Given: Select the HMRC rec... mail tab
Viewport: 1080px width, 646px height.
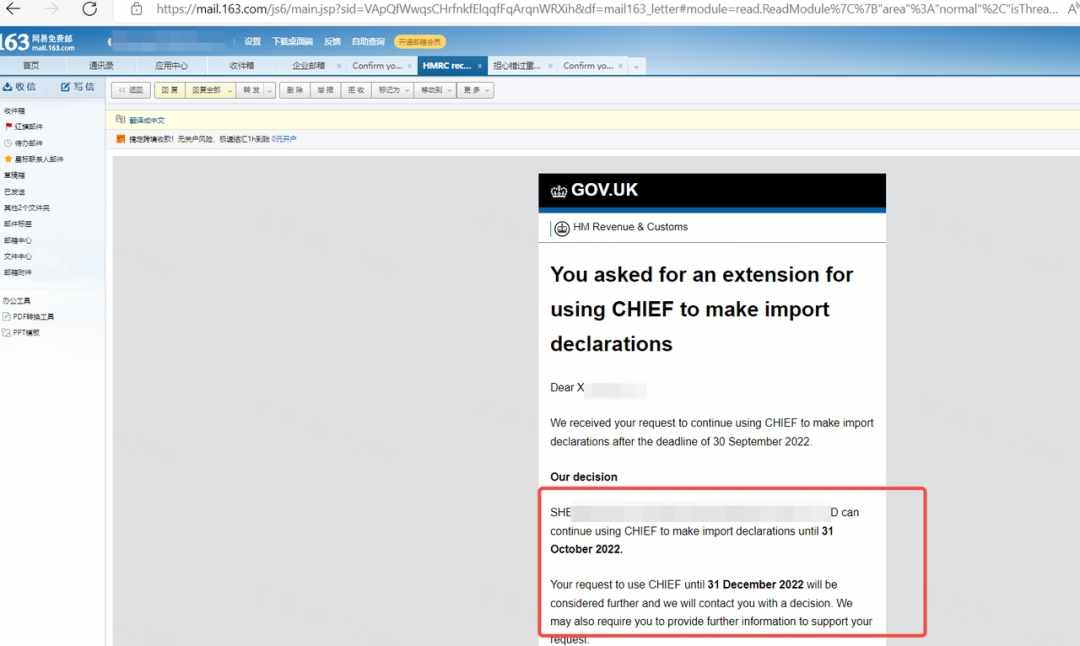Looking at the screenshot, I should point(446,65).
